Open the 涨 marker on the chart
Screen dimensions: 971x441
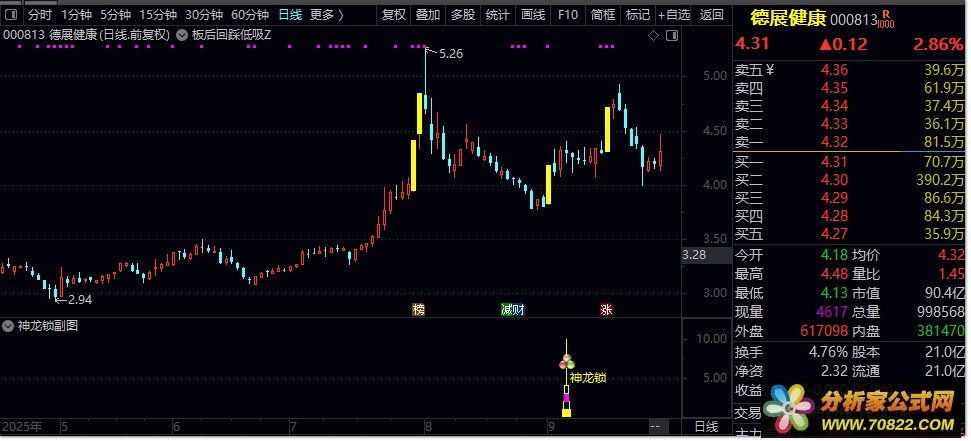click(x=606, y=309)
